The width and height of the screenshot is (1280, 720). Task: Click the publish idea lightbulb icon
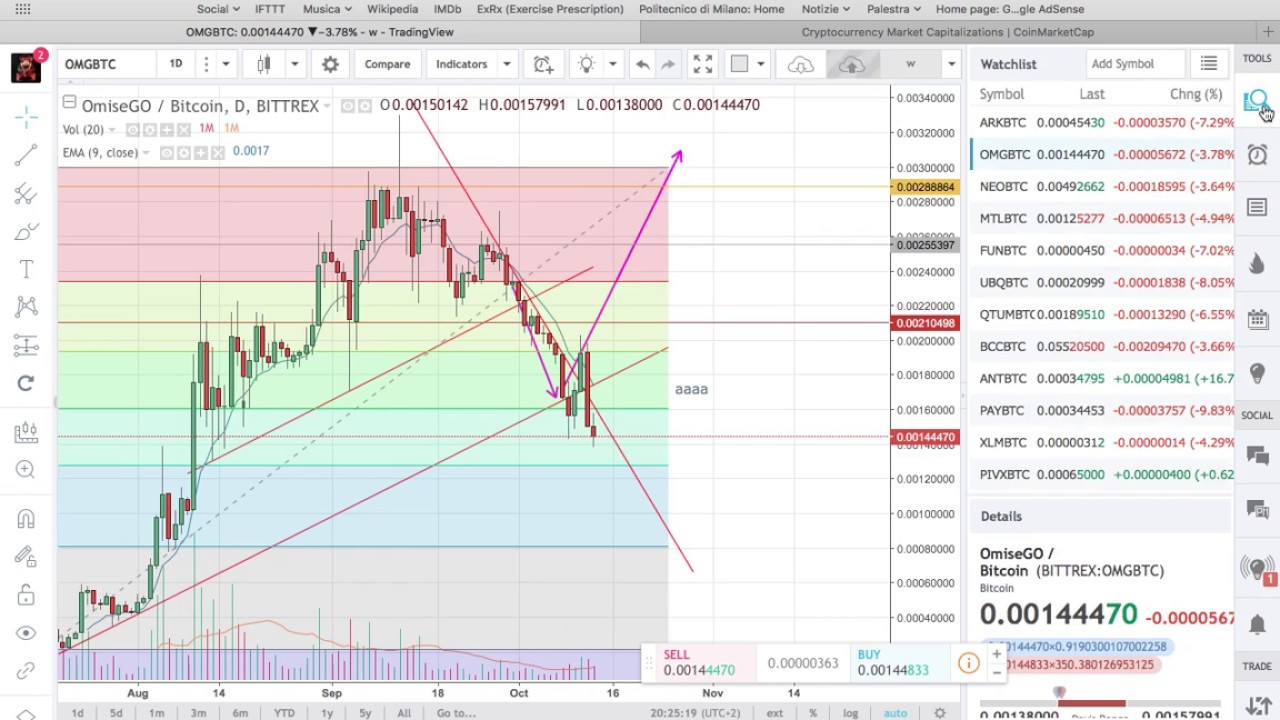(x=586, y=64)
